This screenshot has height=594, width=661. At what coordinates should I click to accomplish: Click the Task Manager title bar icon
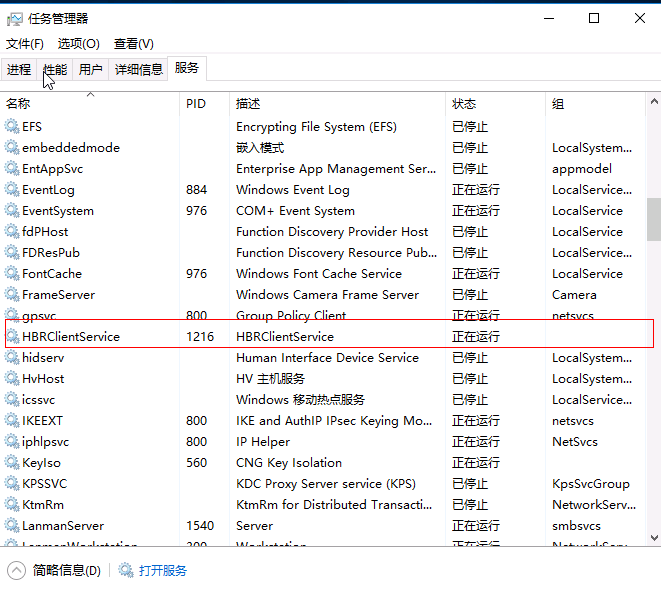[x=15, y=19]
